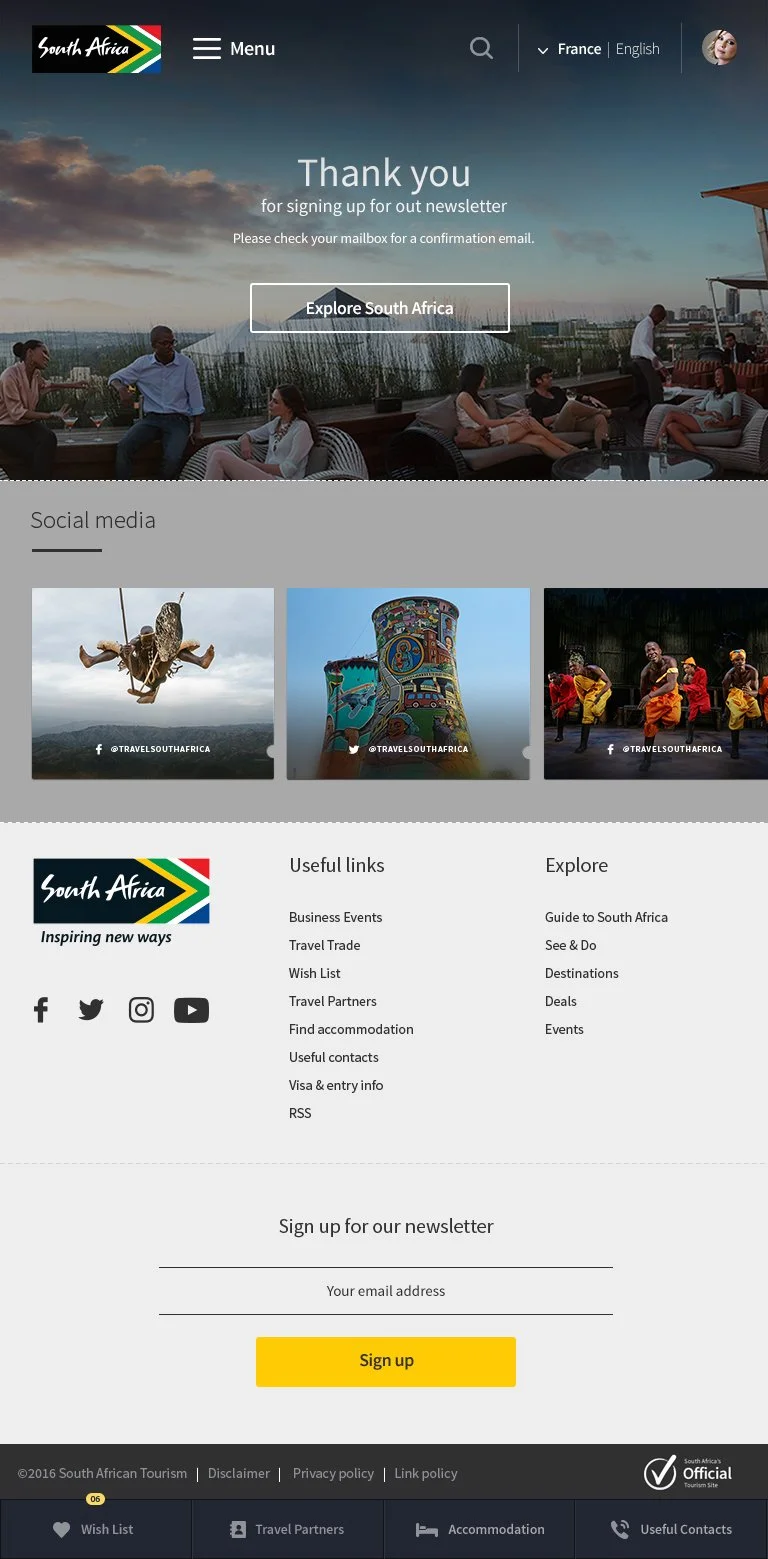
Task: Visit the footer YouTube icon
Action: click(191, 1010)
